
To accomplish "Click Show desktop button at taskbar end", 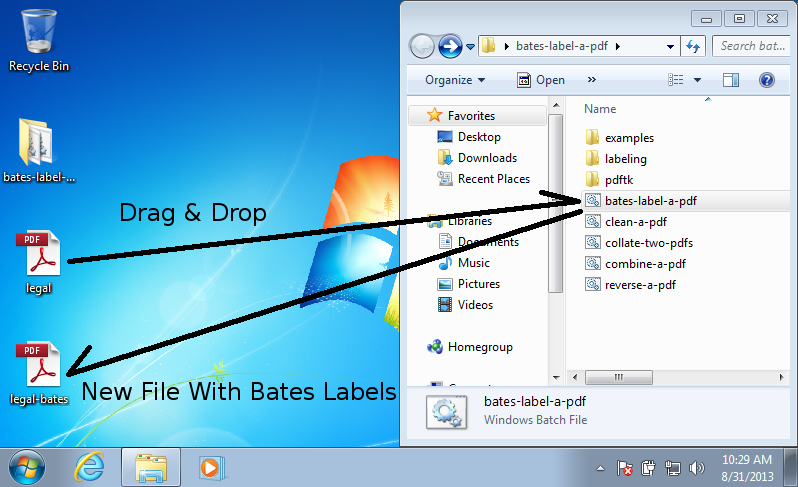I will click(791, 467).
